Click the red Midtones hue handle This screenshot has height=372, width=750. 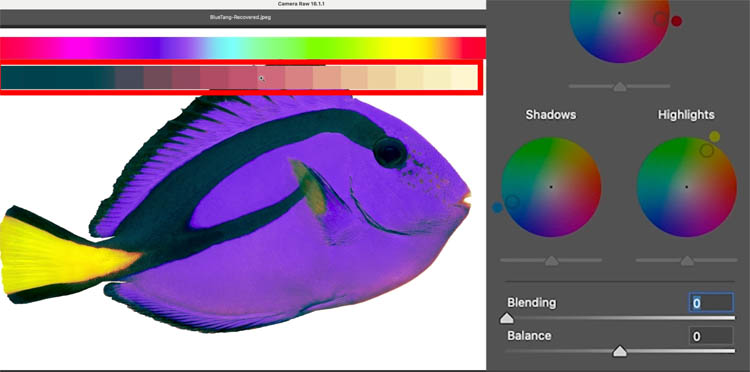tap(676, 21)
